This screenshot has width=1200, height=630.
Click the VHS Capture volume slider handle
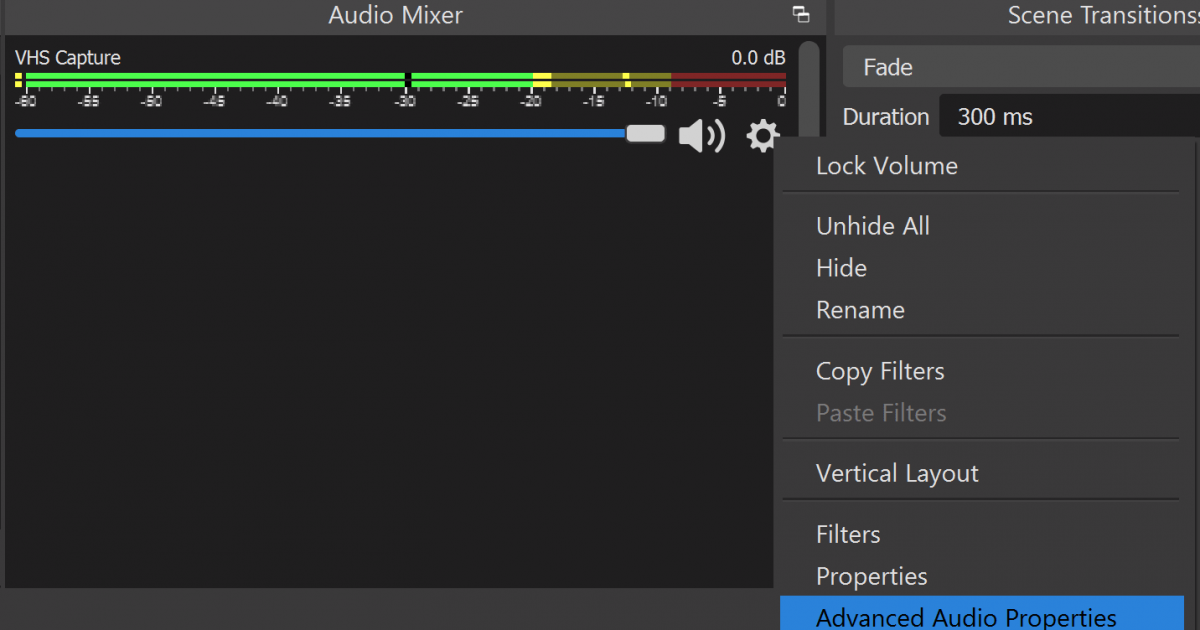[645, 134]
